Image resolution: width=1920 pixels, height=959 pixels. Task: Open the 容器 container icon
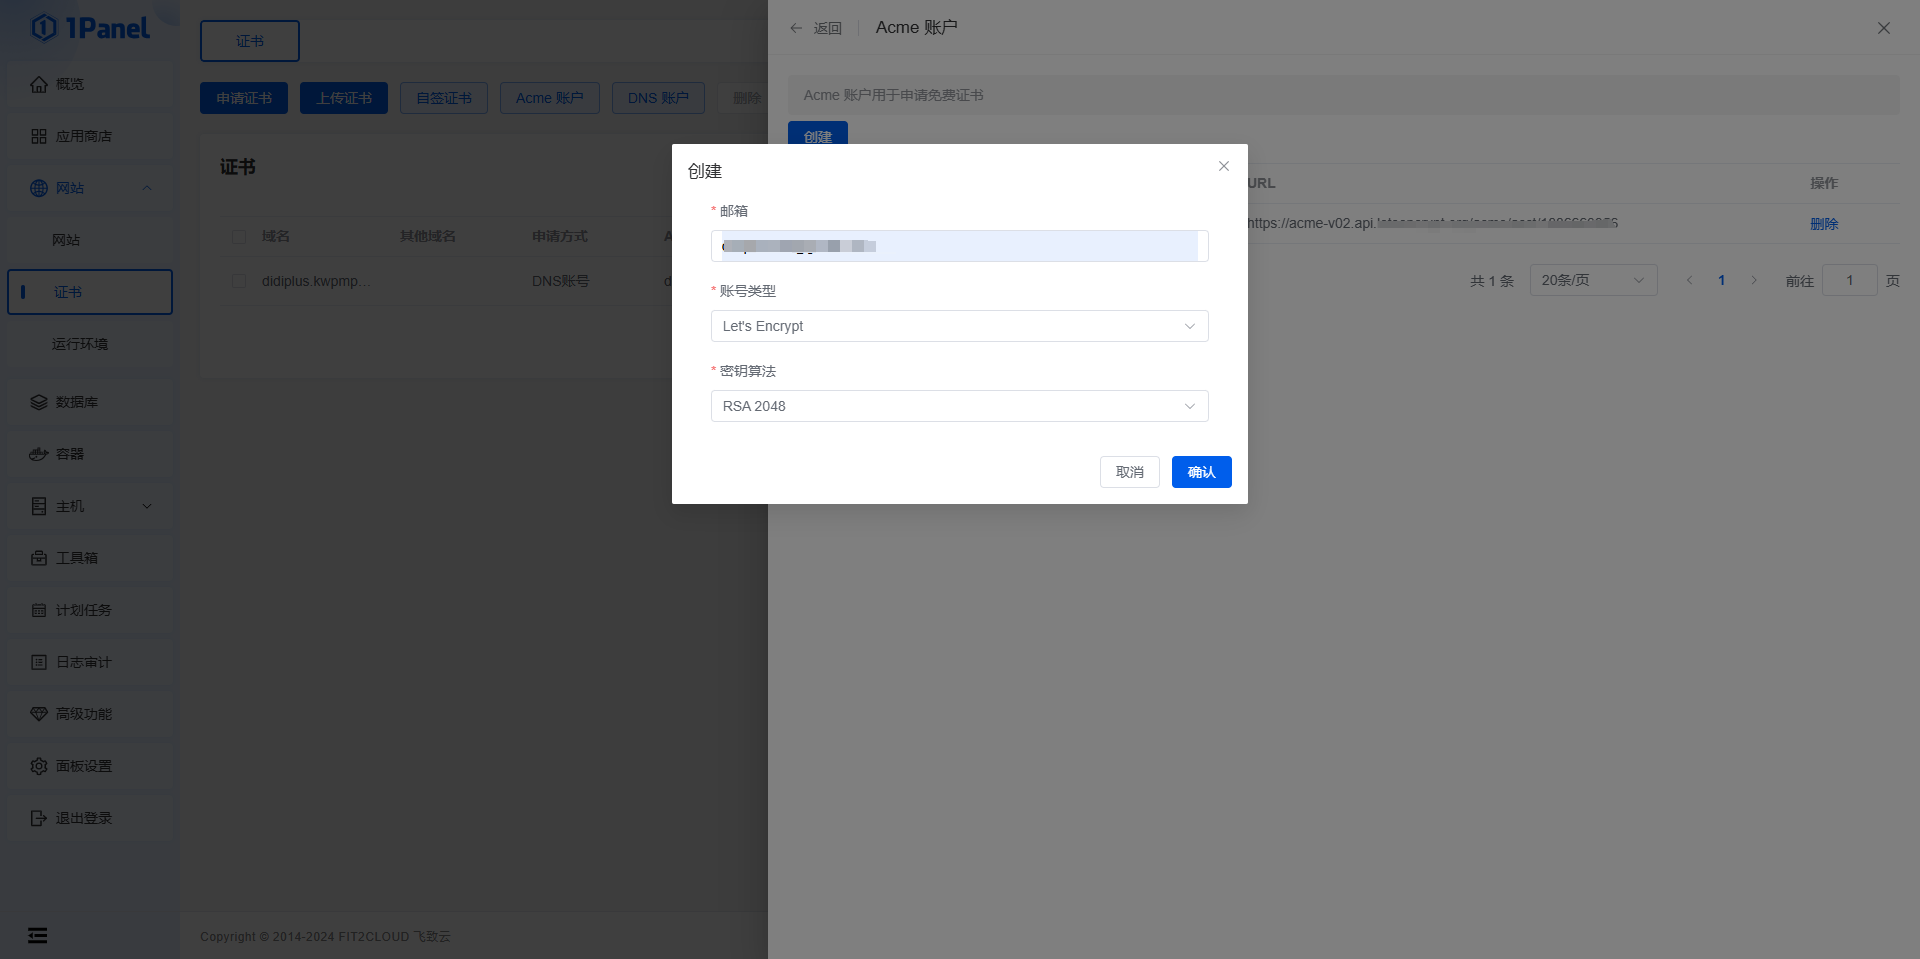click(39, 454)
